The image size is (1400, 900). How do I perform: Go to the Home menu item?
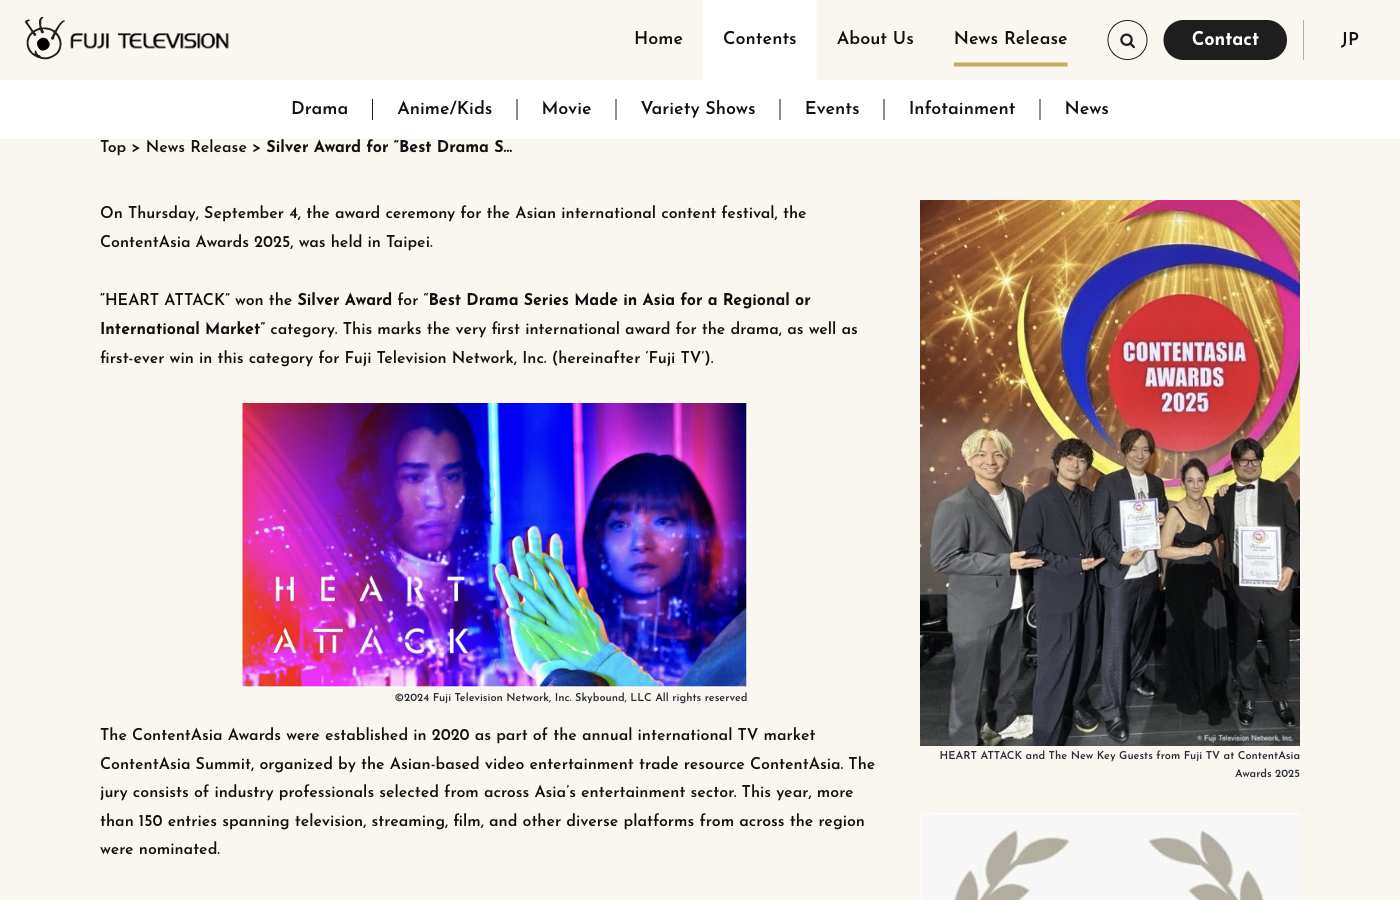tap(658, 39)
